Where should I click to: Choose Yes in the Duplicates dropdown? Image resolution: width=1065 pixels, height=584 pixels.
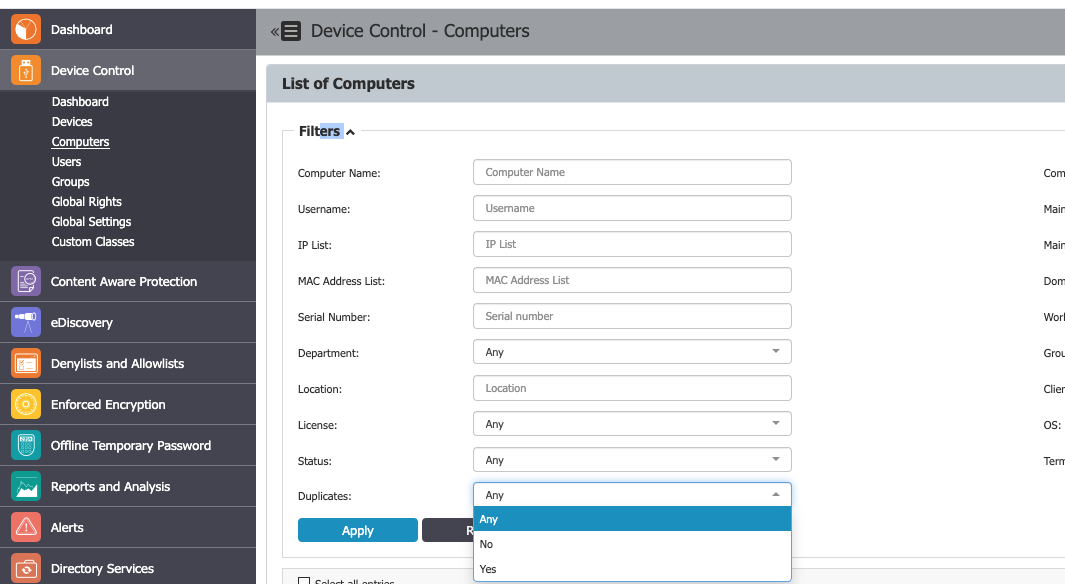point(487,568)
